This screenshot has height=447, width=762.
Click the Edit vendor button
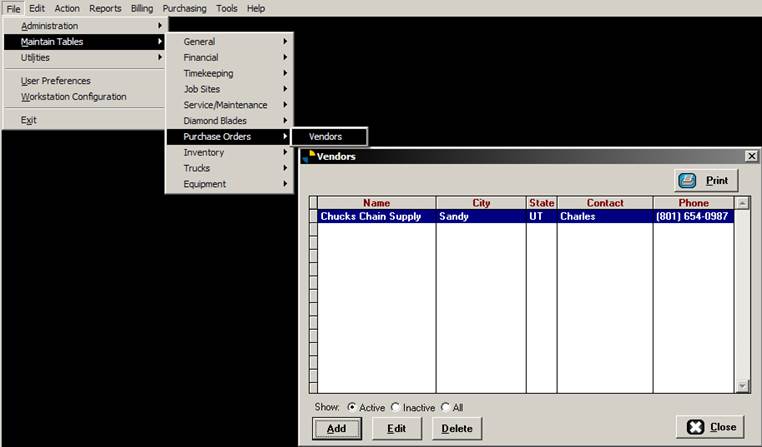[x=396, y=428]
